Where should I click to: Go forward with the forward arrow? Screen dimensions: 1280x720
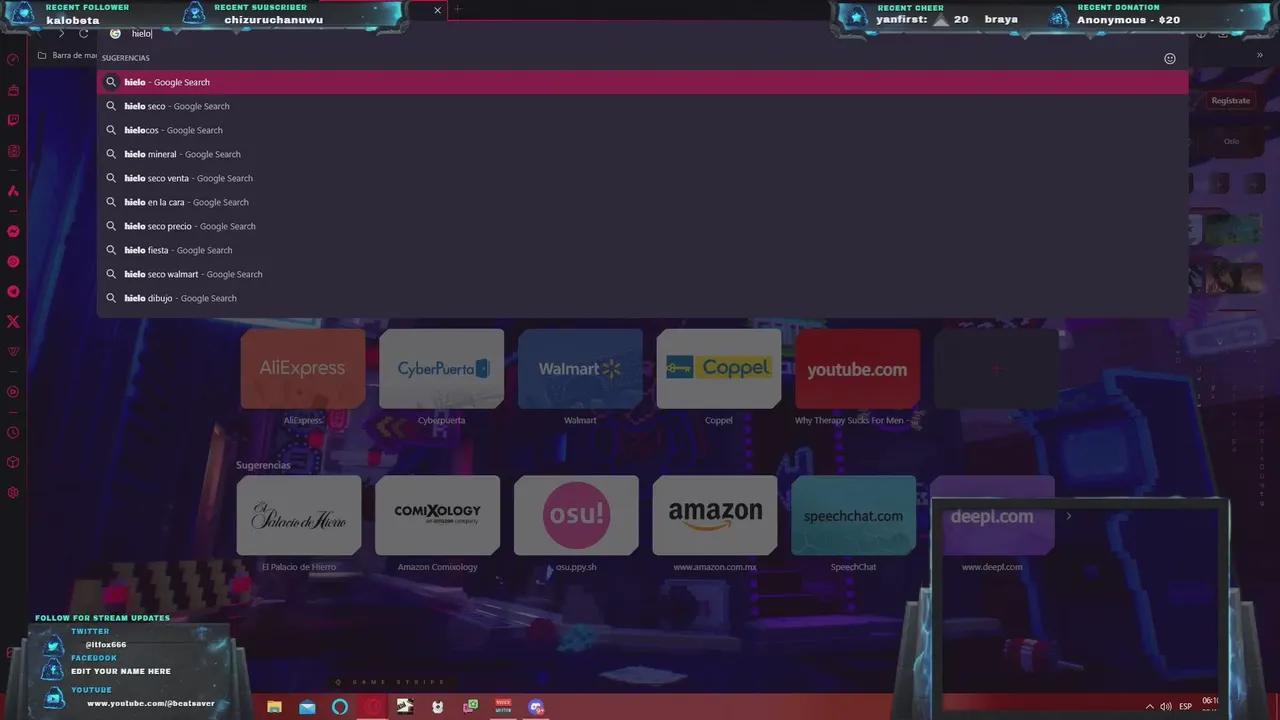pos(61,34)
